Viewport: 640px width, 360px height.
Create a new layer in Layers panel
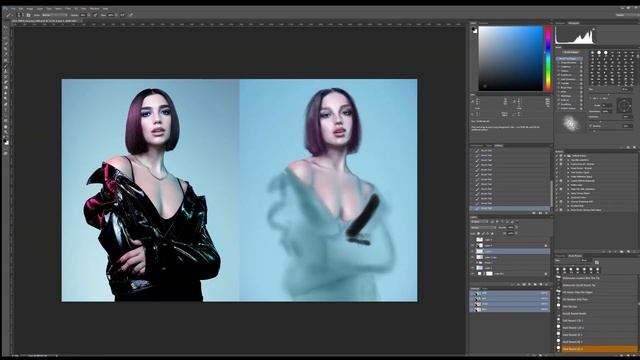tap(541, 284)
